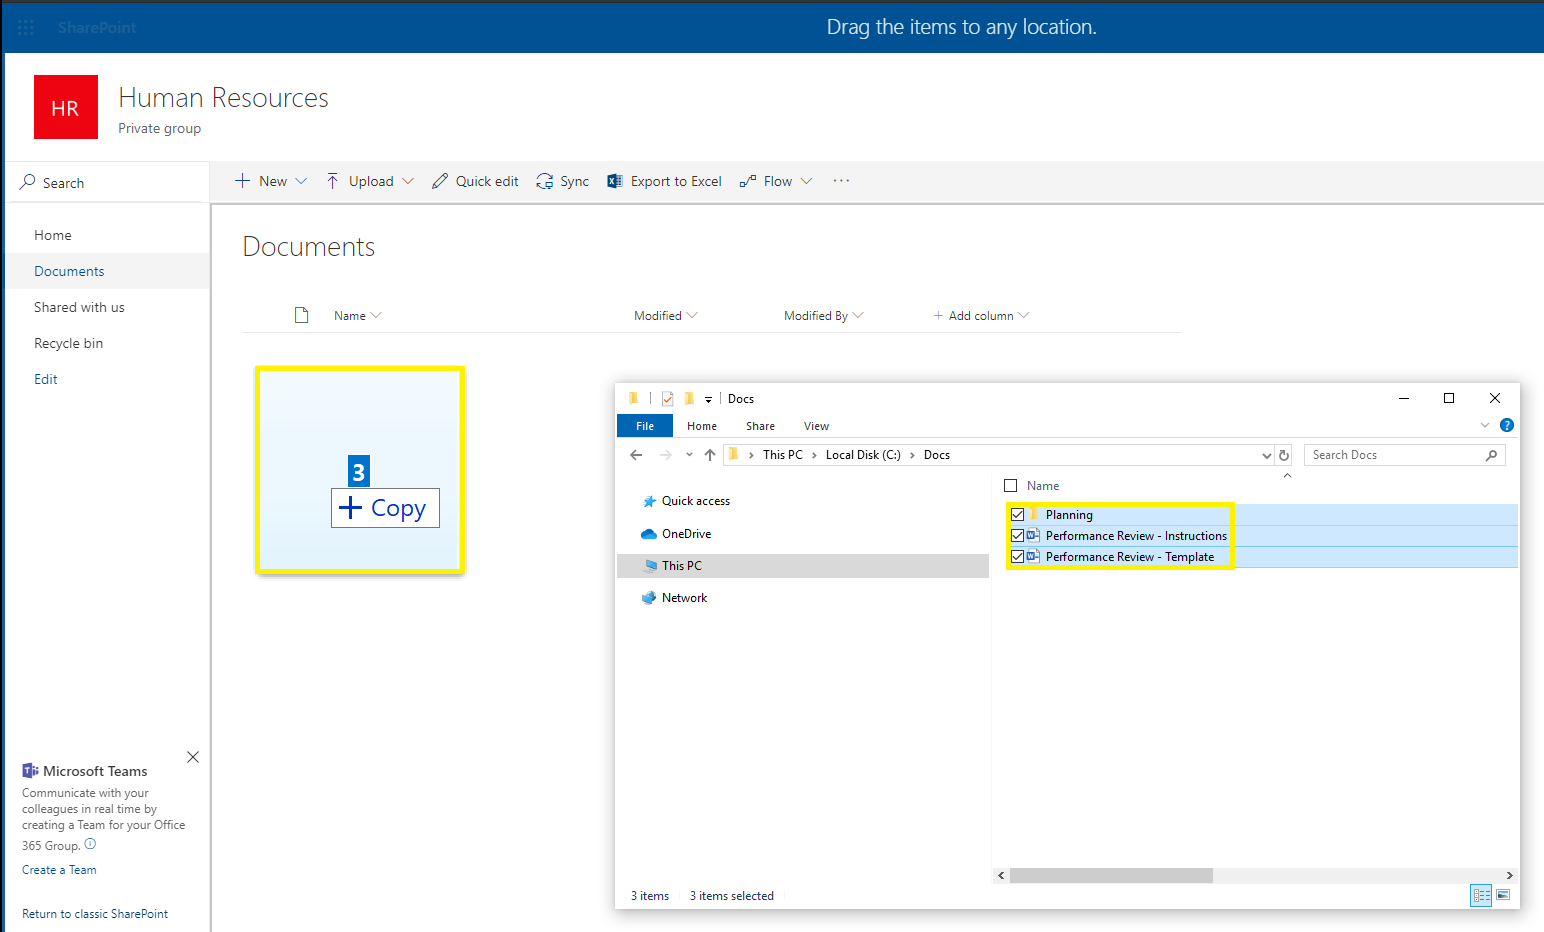1544x932 pixels.
Task: Click Return to classic SharePoint link
Action: pos(95,914)
